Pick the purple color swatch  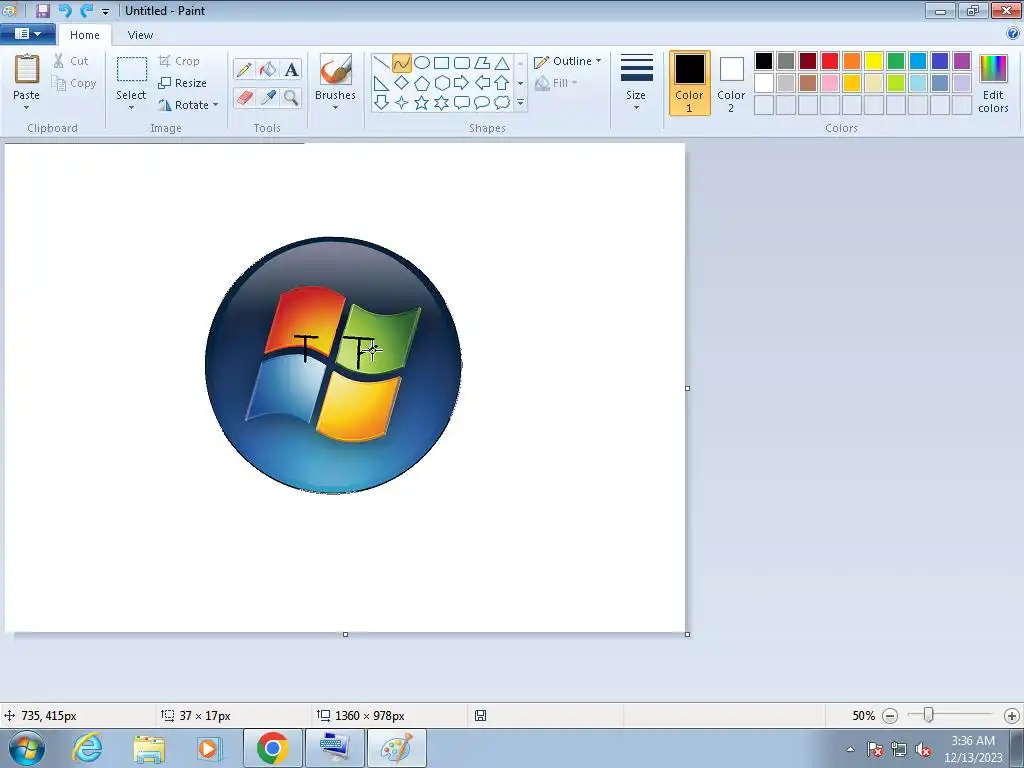962,61
